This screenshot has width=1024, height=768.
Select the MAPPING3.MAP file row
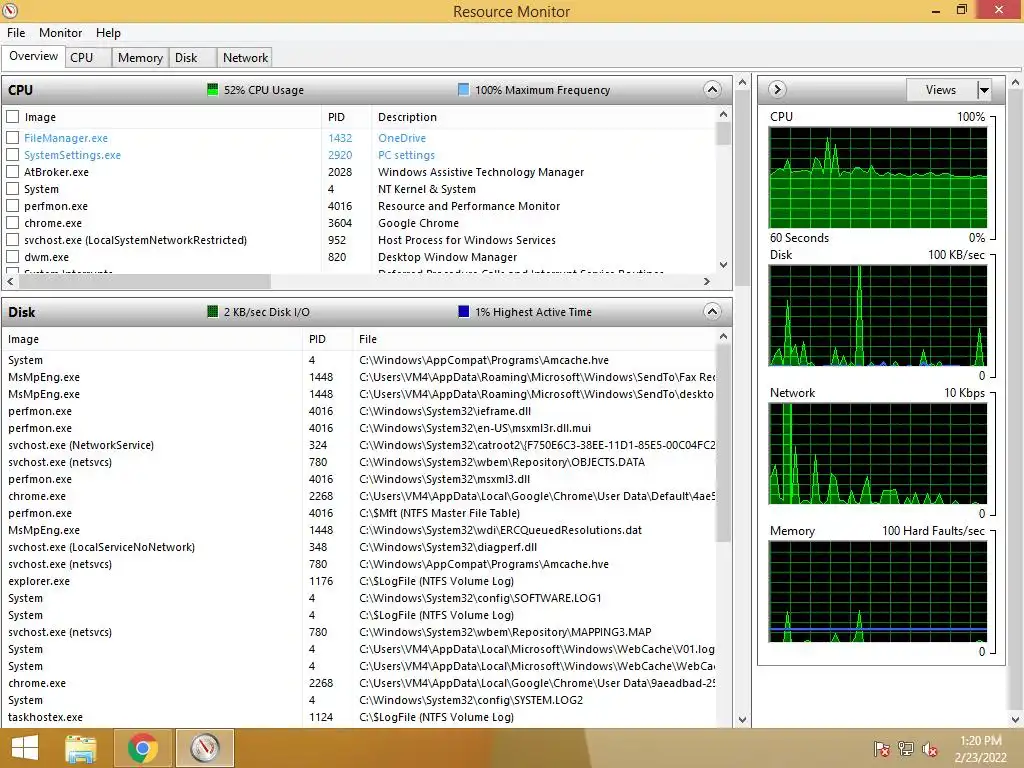click(x=359, y=632)
